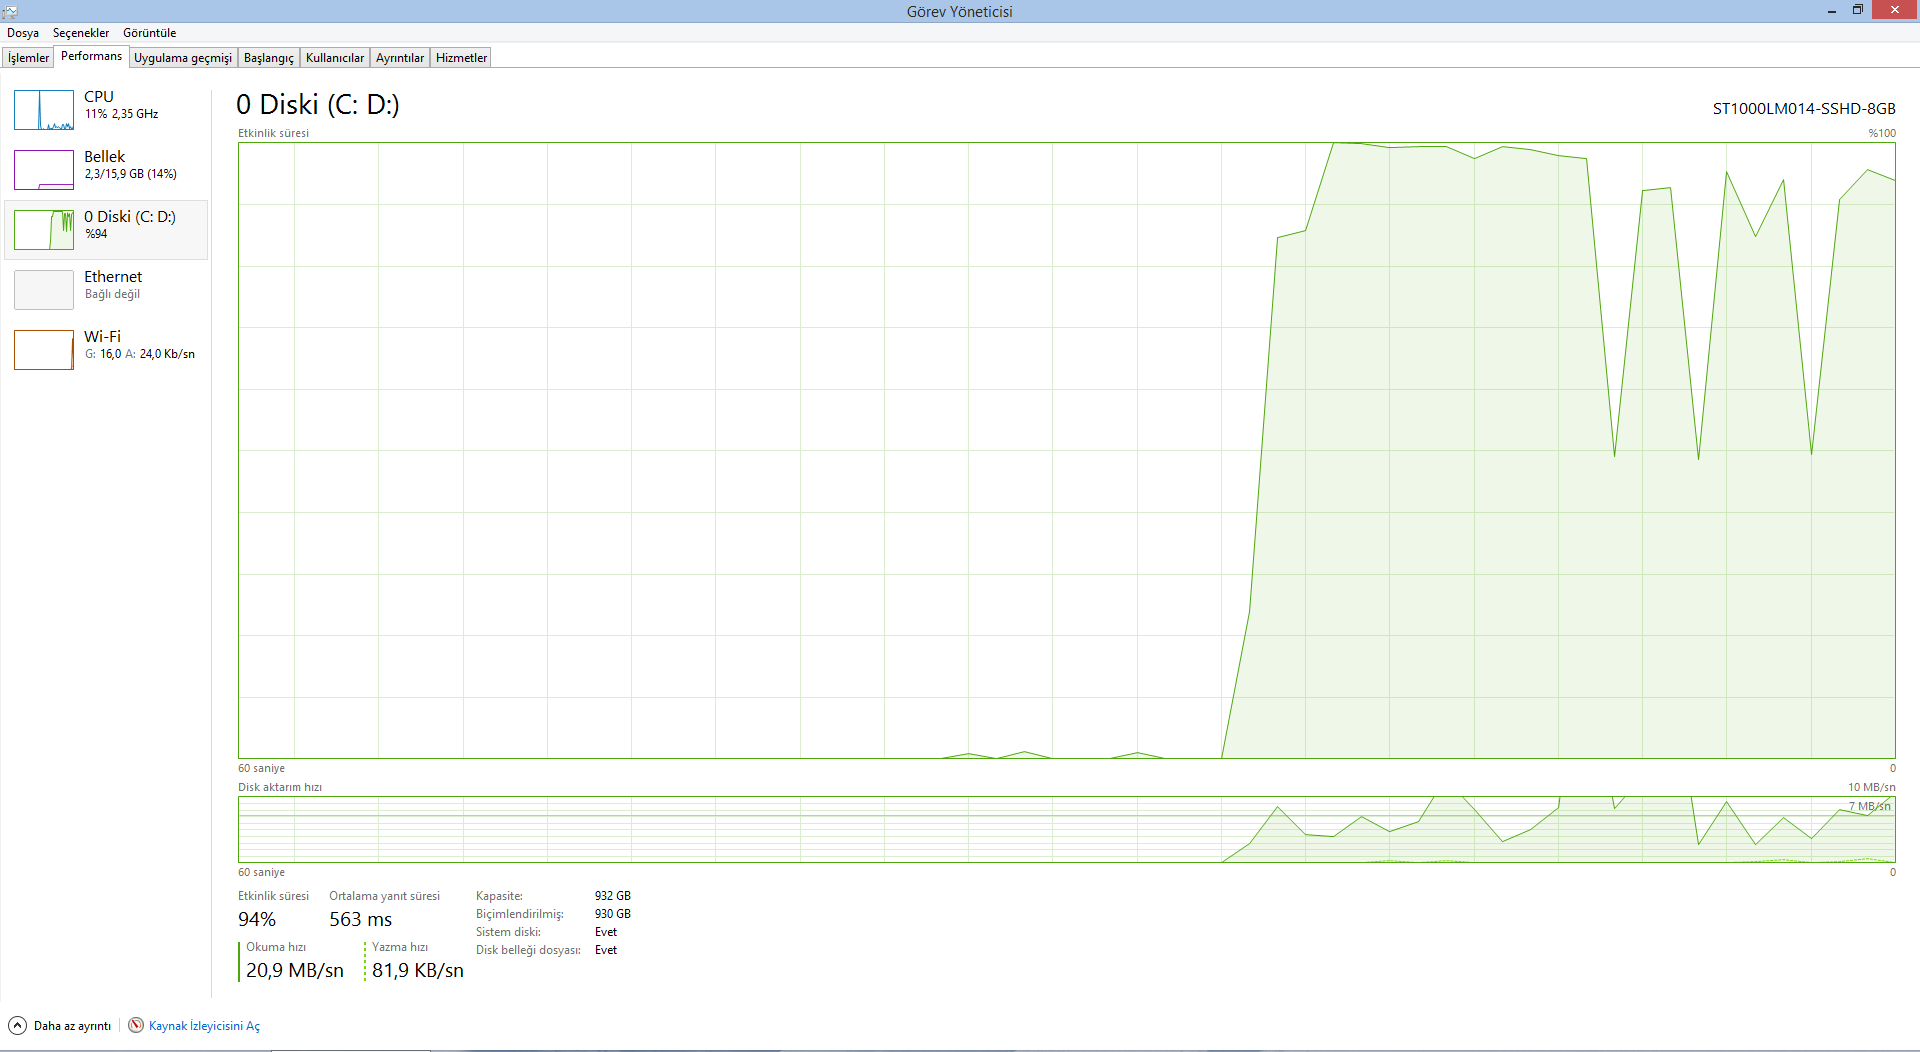Image resolution: width=1920 pixels, height=1052 pixels.
Task: Select the Performans tab
Action: (x=91, y=56)
